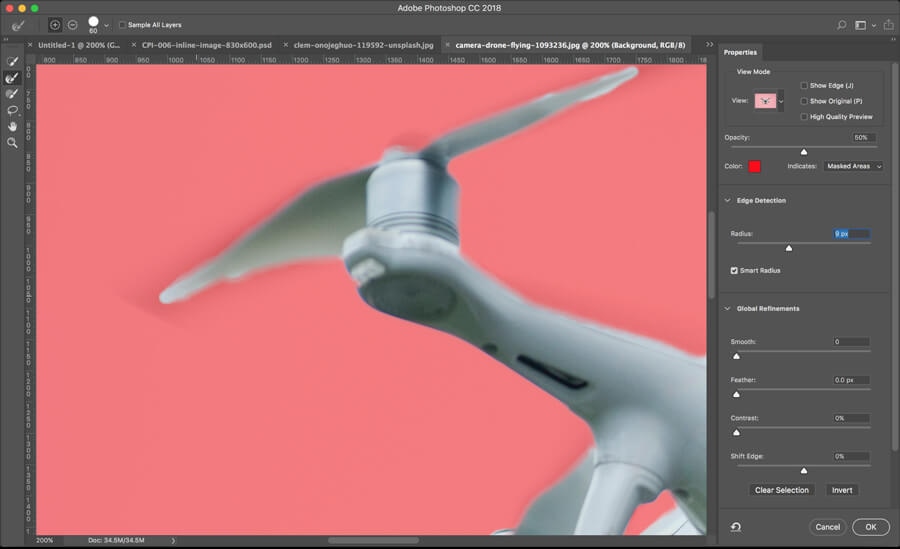Activate the Hand tool

13,126
